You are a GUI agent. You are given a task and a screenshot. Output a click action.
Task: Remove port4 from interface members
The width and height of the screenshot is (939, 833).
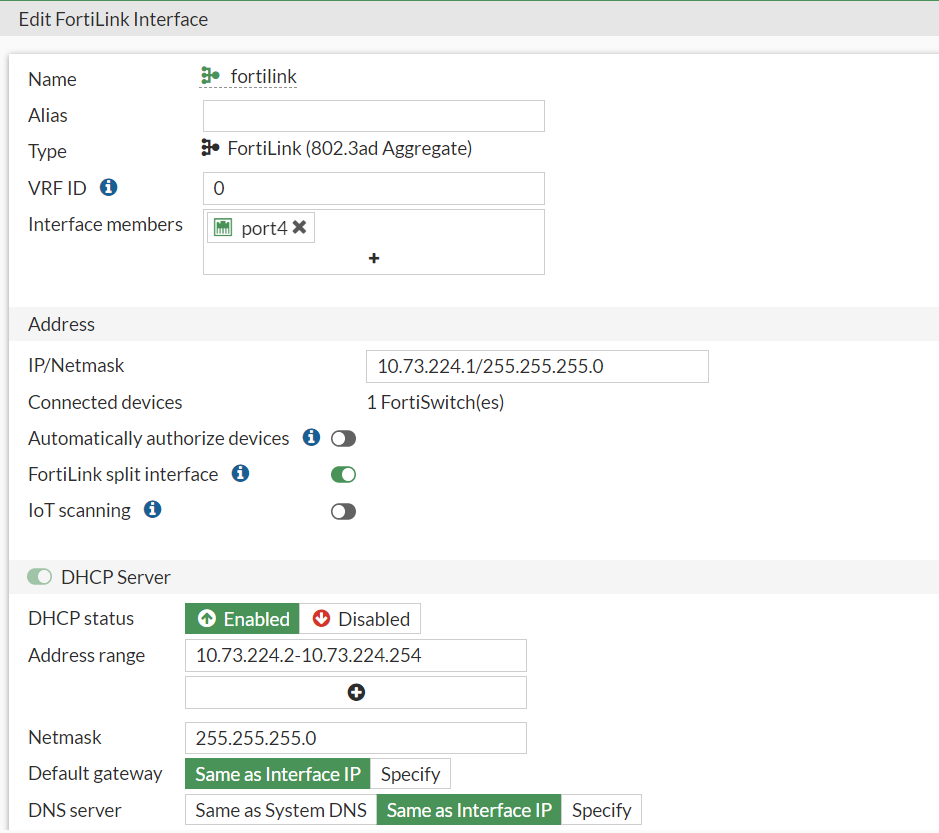click(300, 228)
